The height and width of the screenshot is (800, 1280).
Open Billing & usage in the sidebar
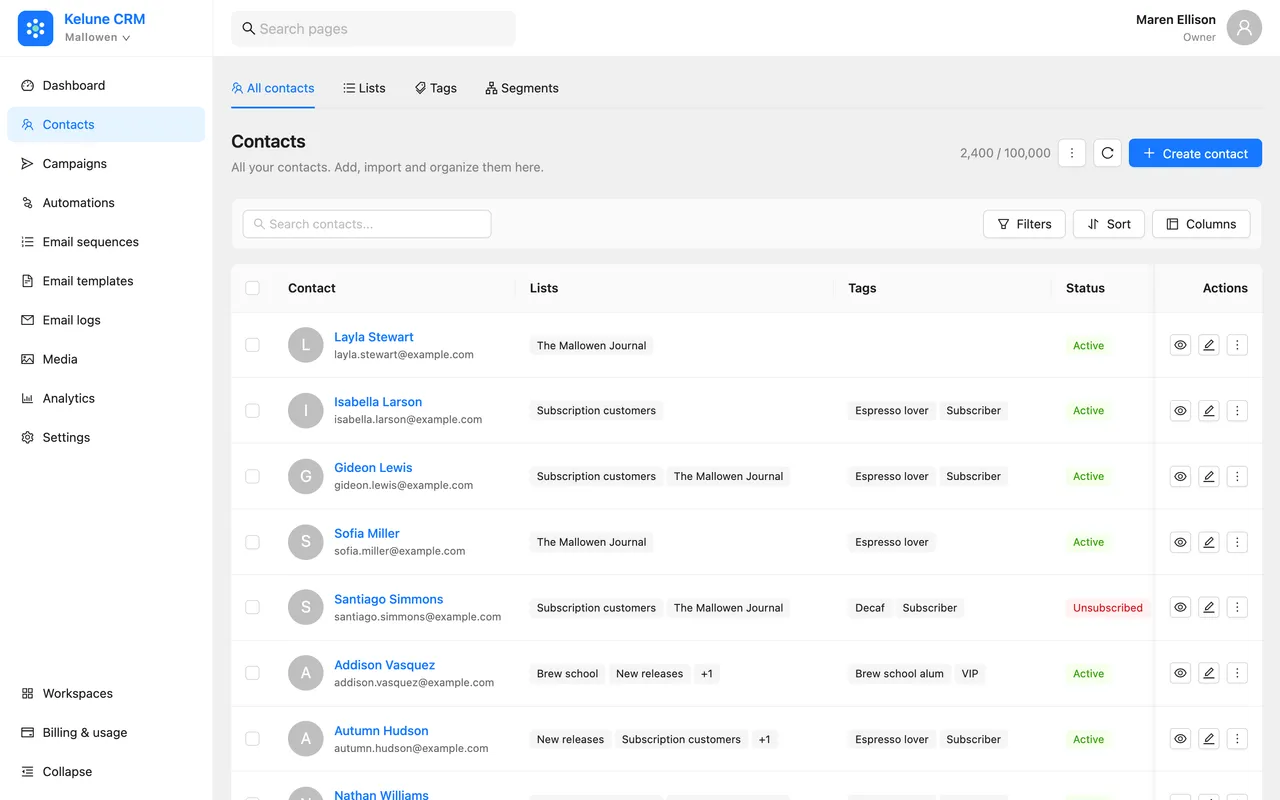click(x=106, y=732)
